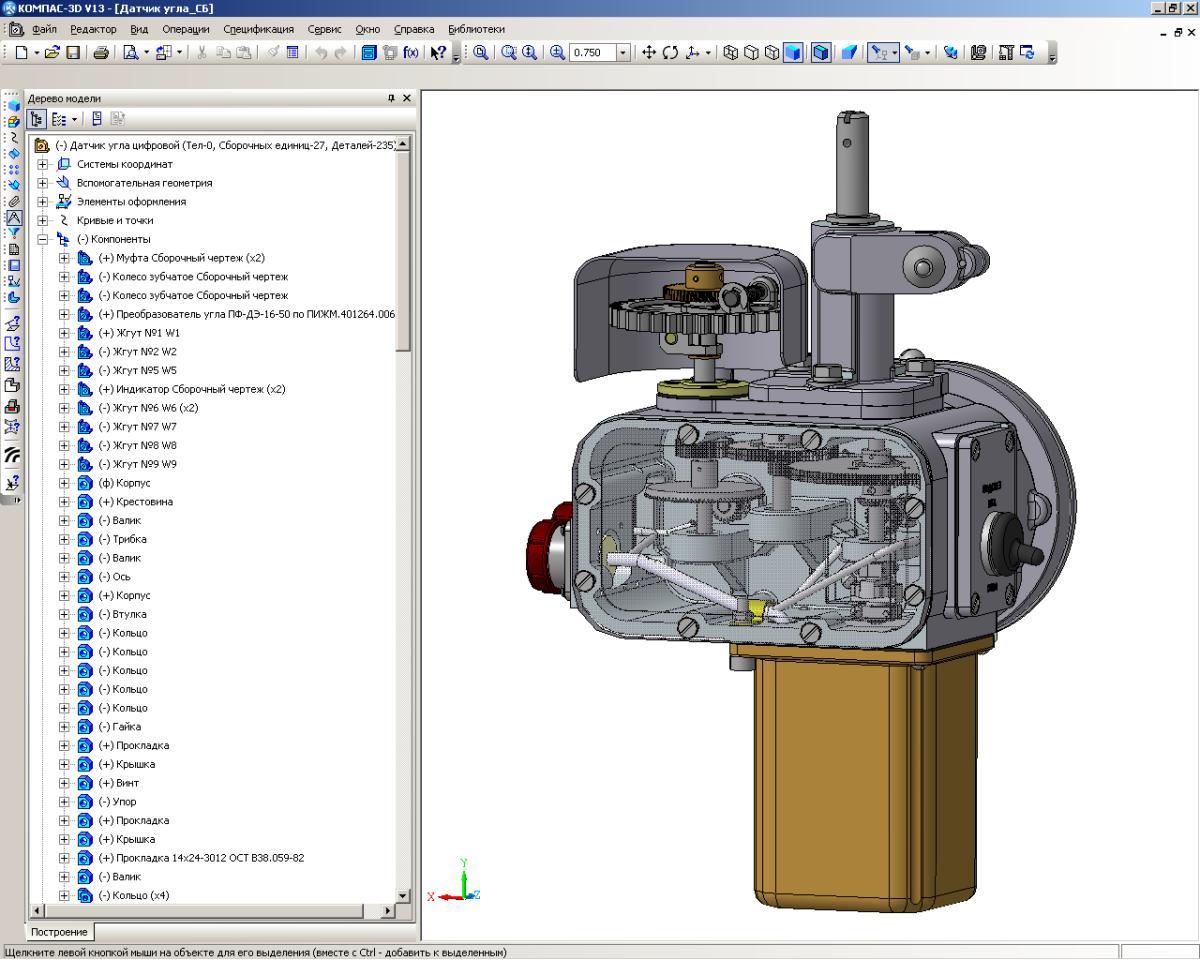Open the zoom scale dropdown
This screenshot has width=1200, height=960.
pos(624,53)
